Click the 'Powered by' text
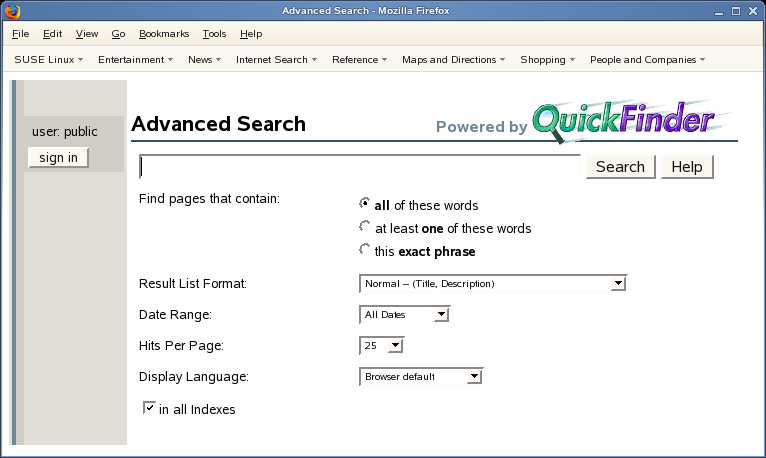This screenshot has height=458, width=766. coord(481,127)
